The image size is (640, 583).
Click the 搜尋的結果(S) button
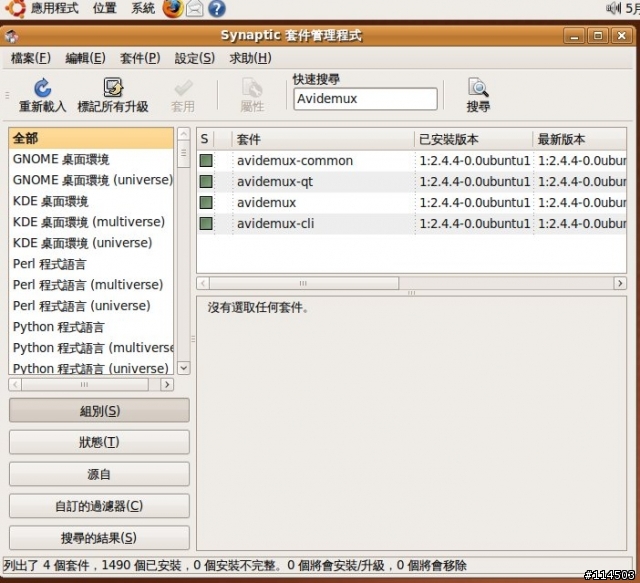point(99,538)
